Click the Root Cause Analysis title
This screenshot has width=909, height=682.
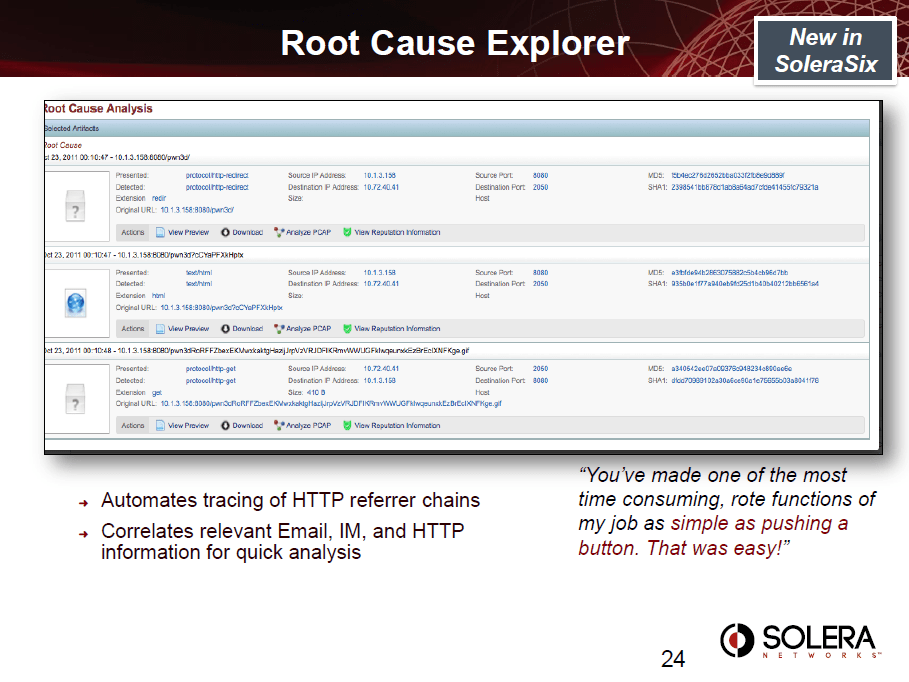tap(99, 108)
